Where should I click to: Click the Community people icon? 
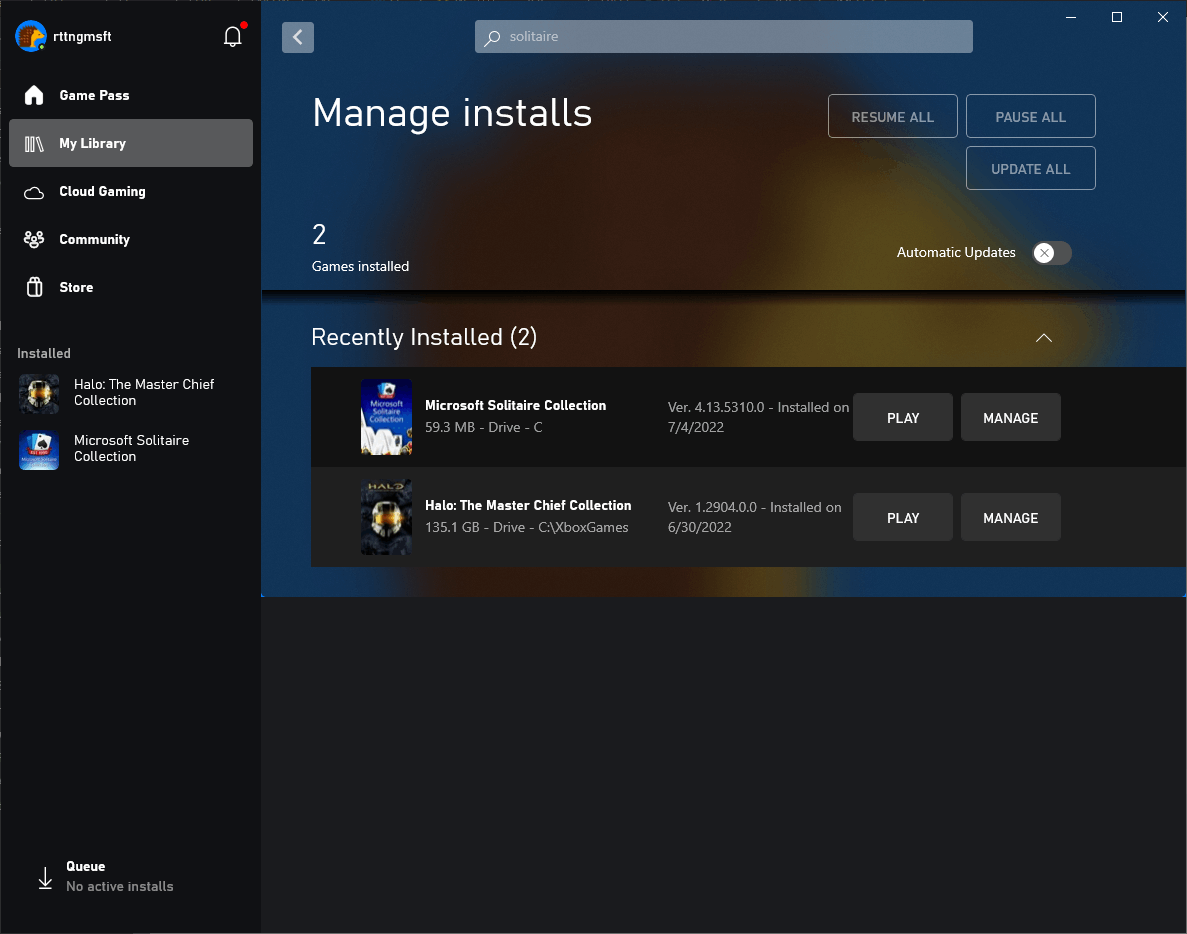34,240
